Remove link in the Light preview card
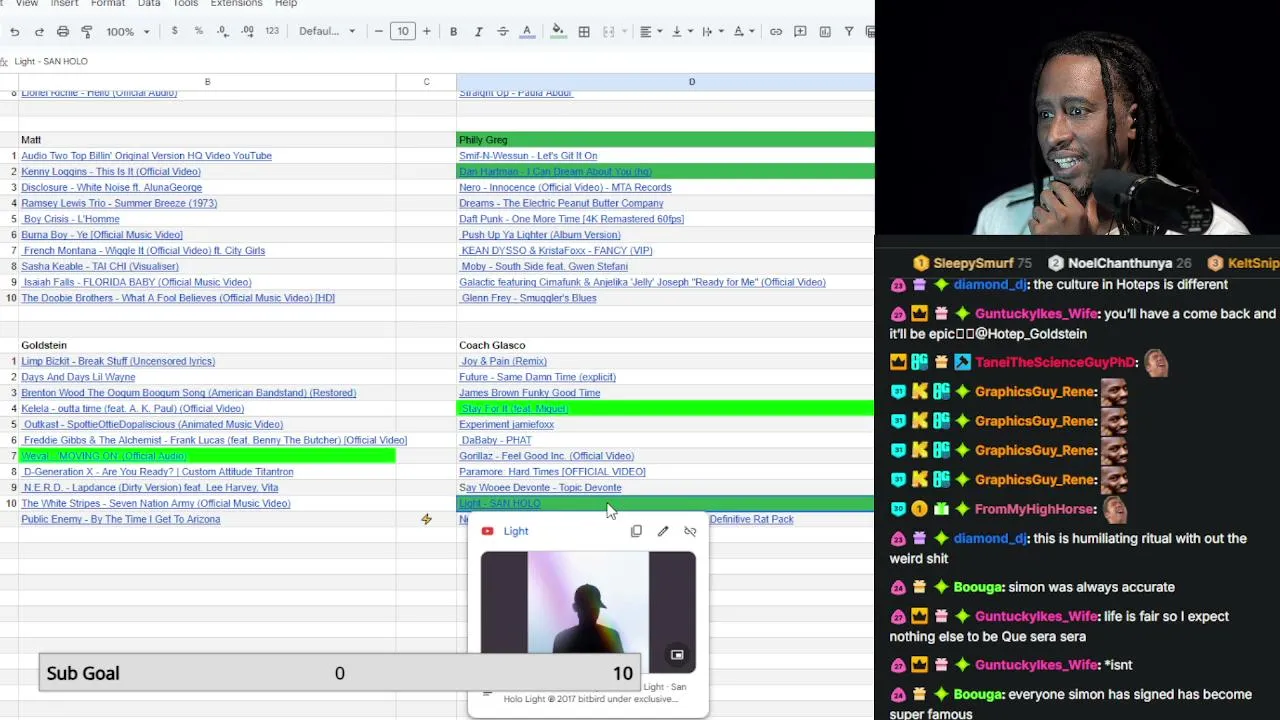1280x720 pixels. click(x=690, y=531)
